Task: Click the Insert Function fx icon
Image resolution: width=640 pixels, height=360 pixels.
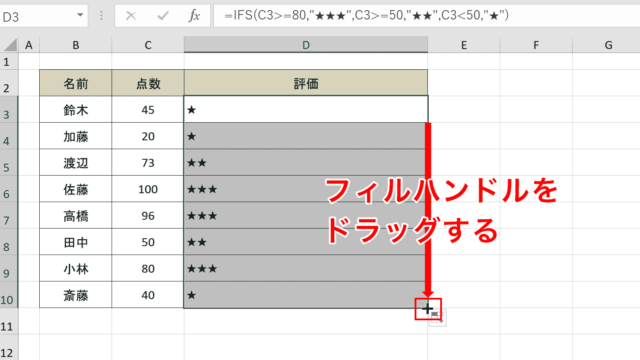Action: click(x=194, y=16)
